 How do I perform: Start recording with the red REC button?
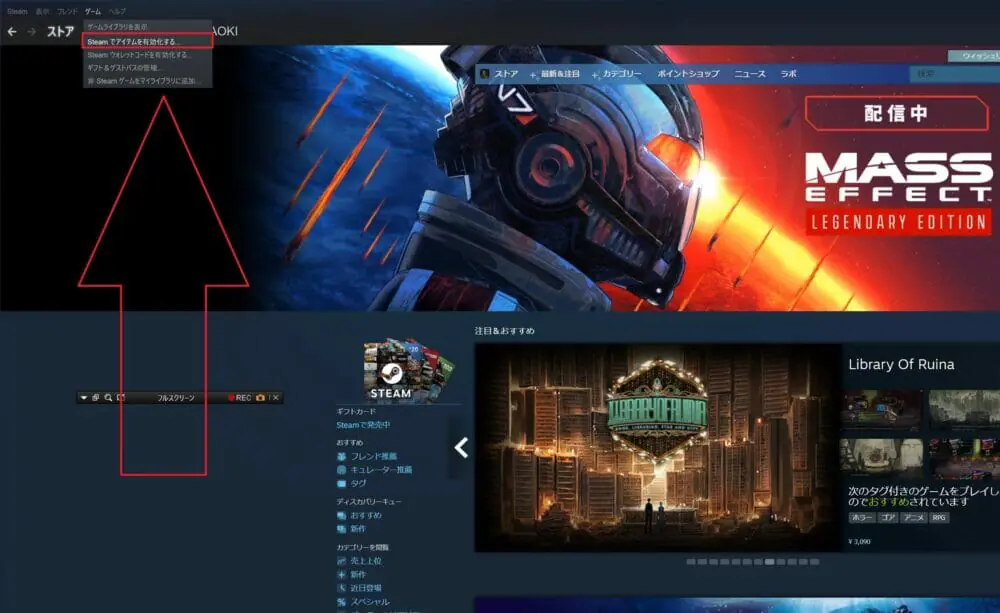tap(239, 398)
